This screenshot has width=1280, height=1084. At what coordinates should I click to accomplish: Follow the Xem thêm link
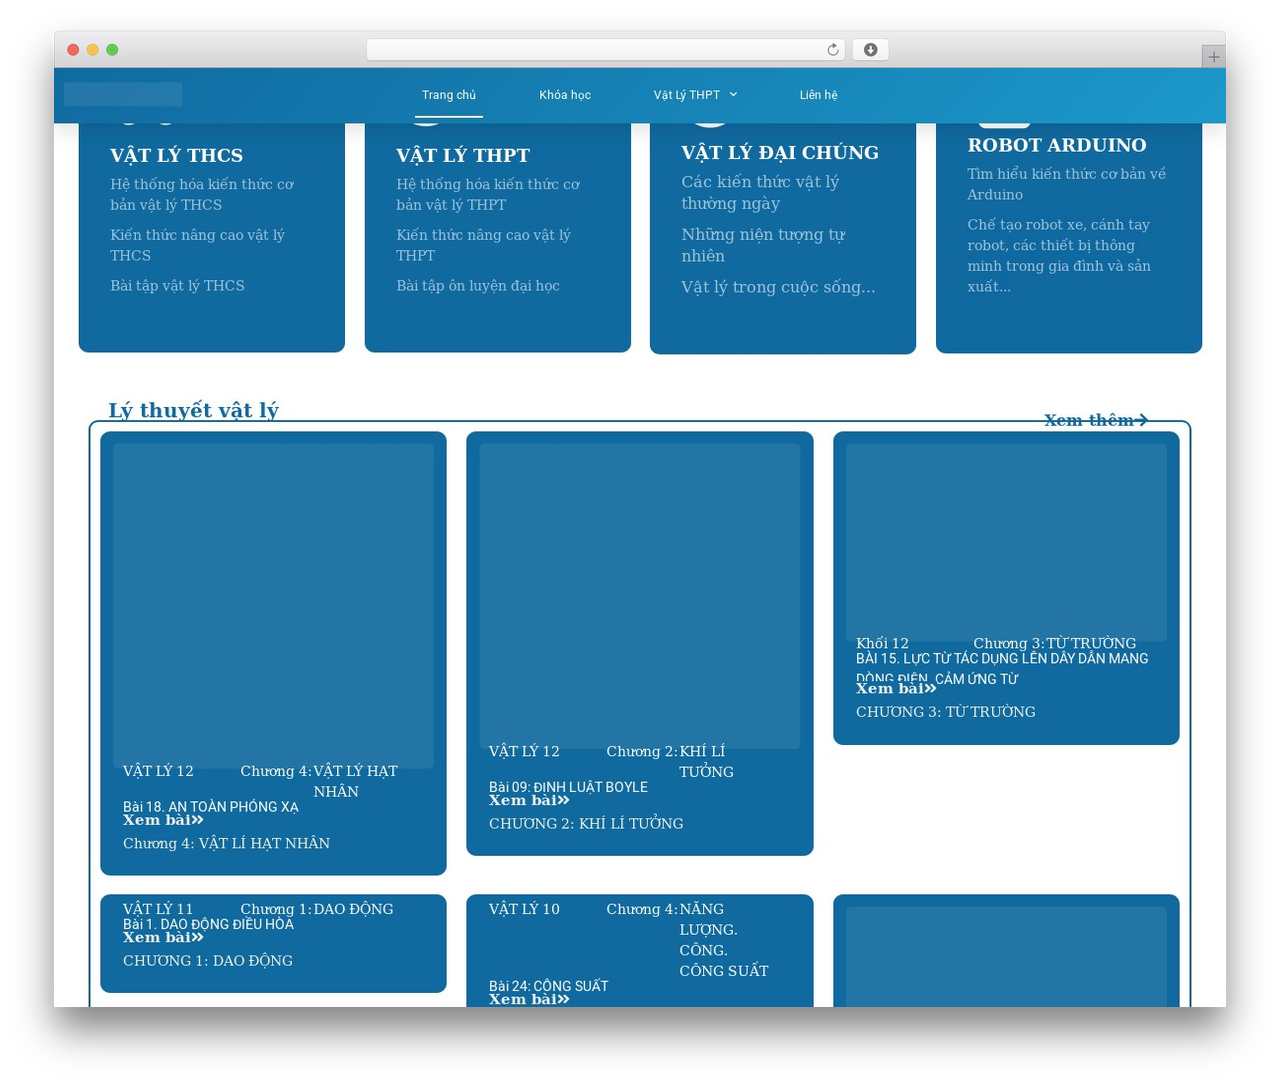(x=1096, y=420)
